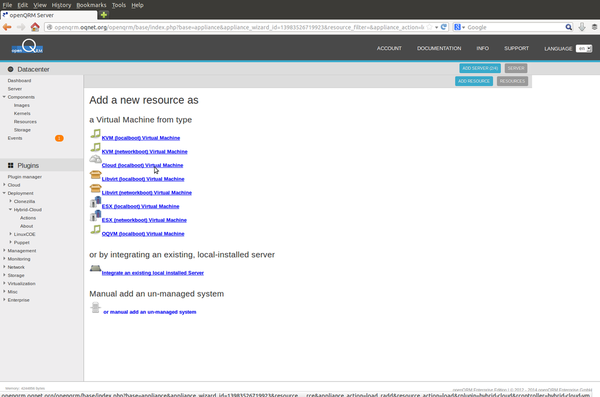The image size is (600, 397).
Task: Click the Libvirt localboot box icon
Action: [95, 175]
